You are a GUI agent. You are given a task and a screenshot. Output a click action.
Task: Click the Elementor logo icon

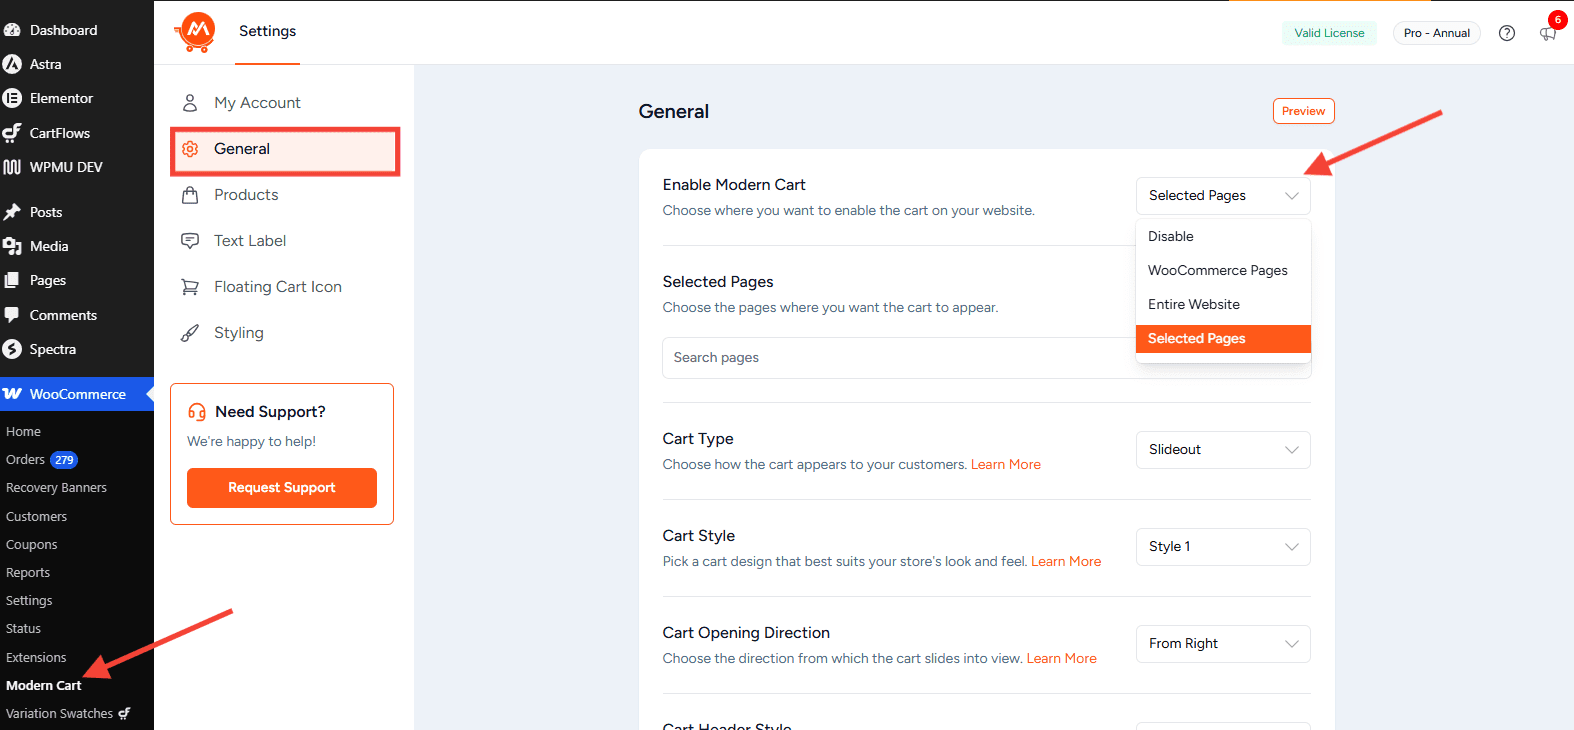[12, 98]
